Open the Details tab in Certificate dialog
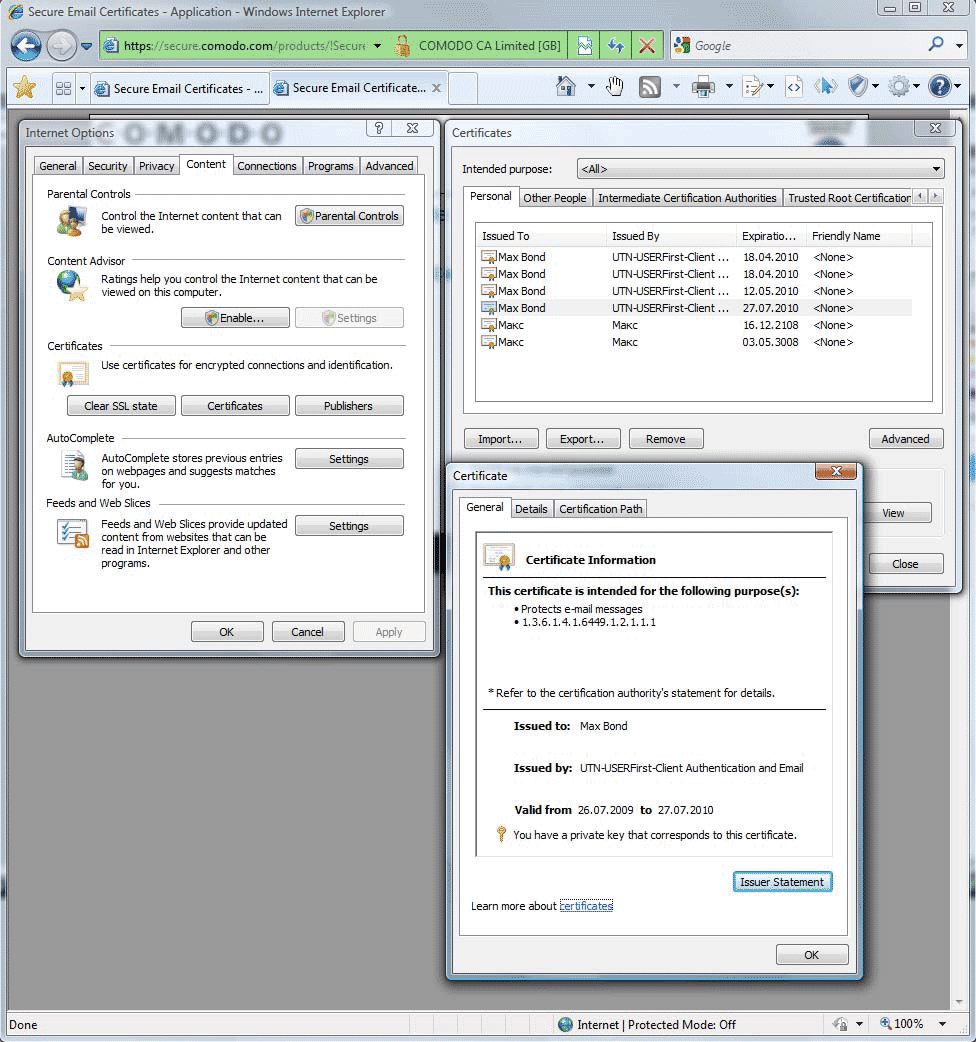 (532, 509)
